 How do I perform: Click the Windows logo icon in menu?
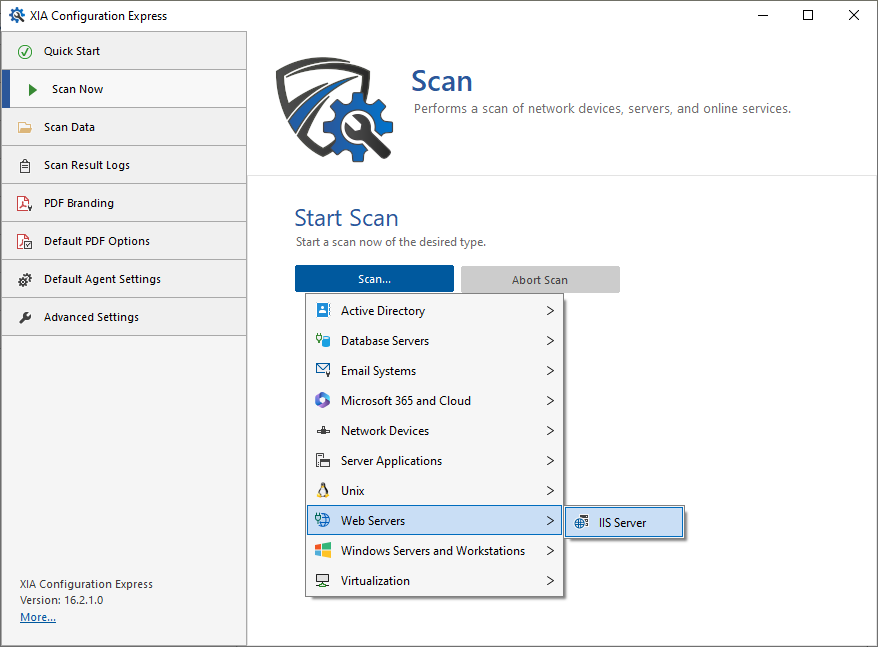click(x=323, y=550)
